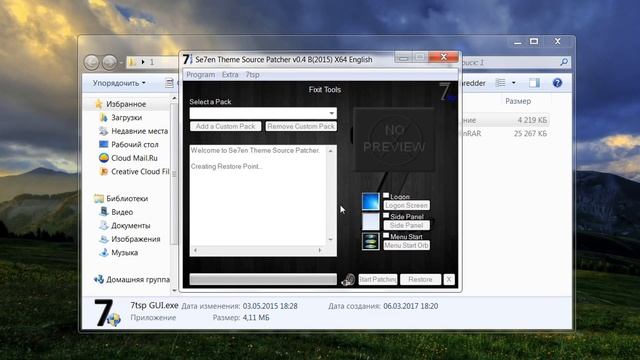Image resolution: width=640 pixels, height=360 pixels.
Task: Open the Program menu
Action: pos(200,75)
